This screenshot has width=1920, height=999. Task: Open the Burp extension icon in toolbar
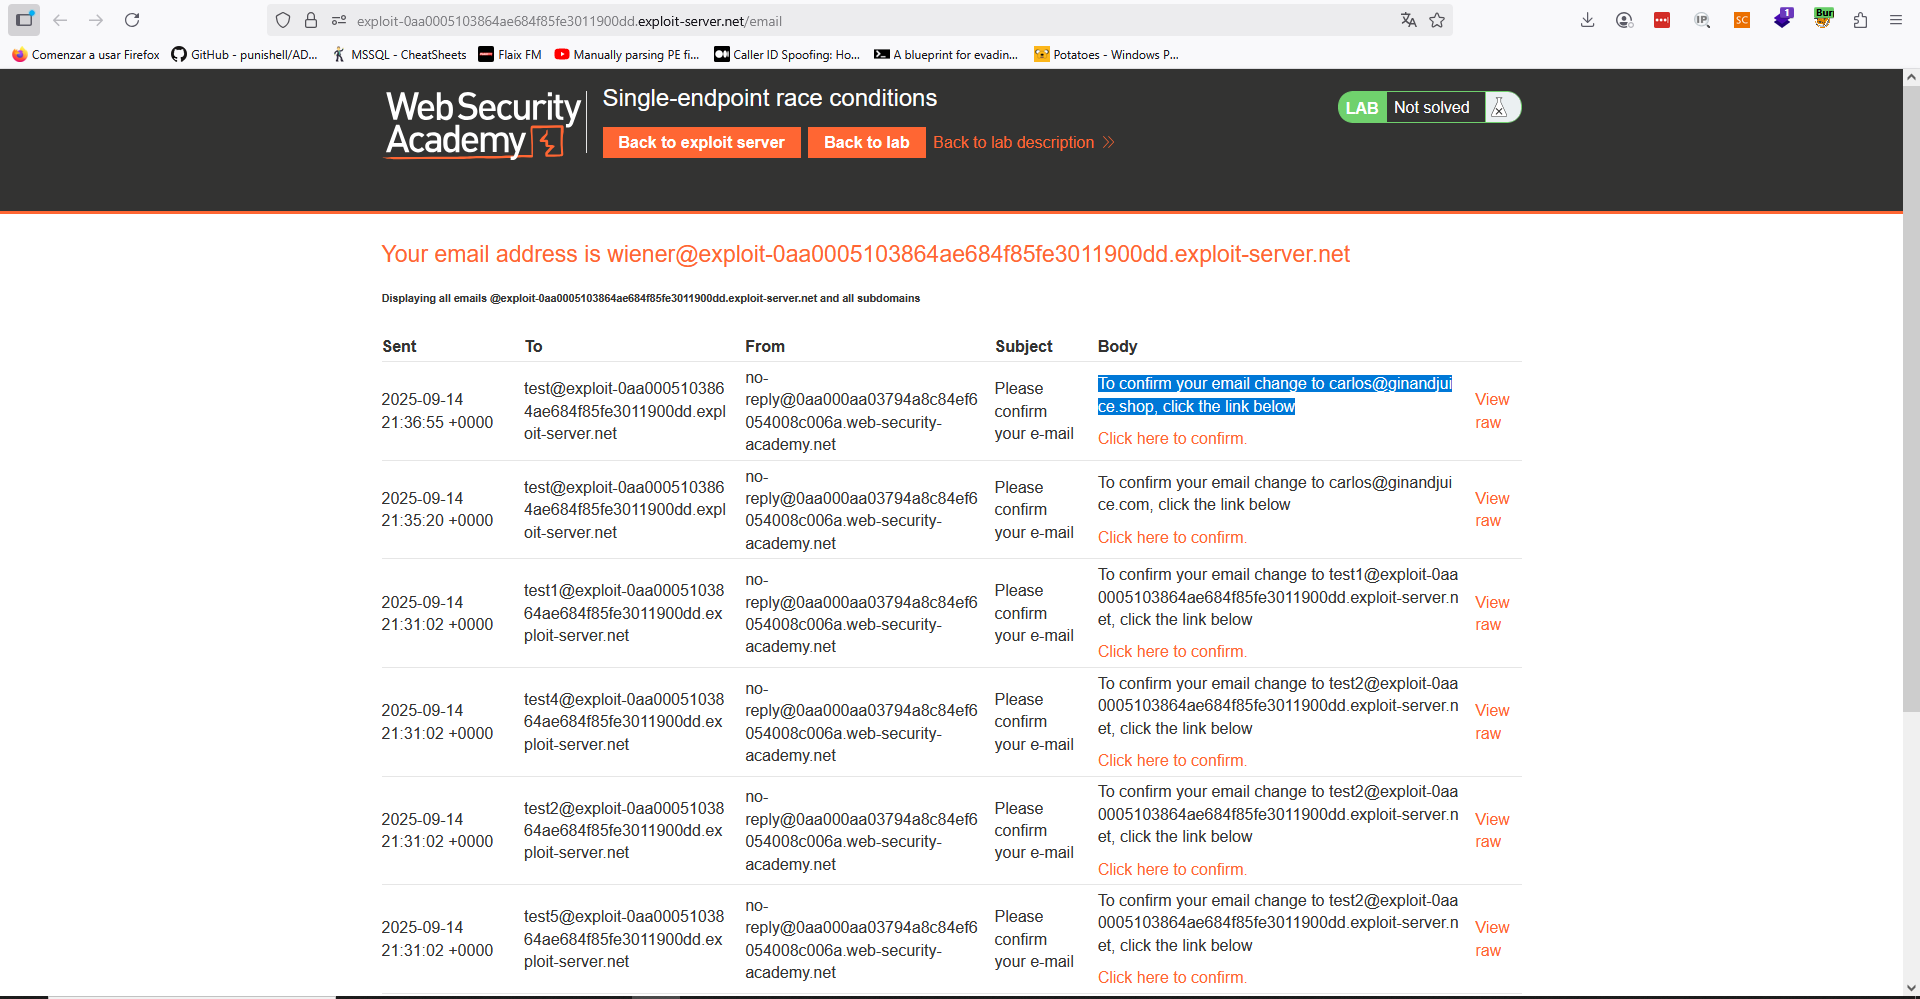click(1823, 19)
